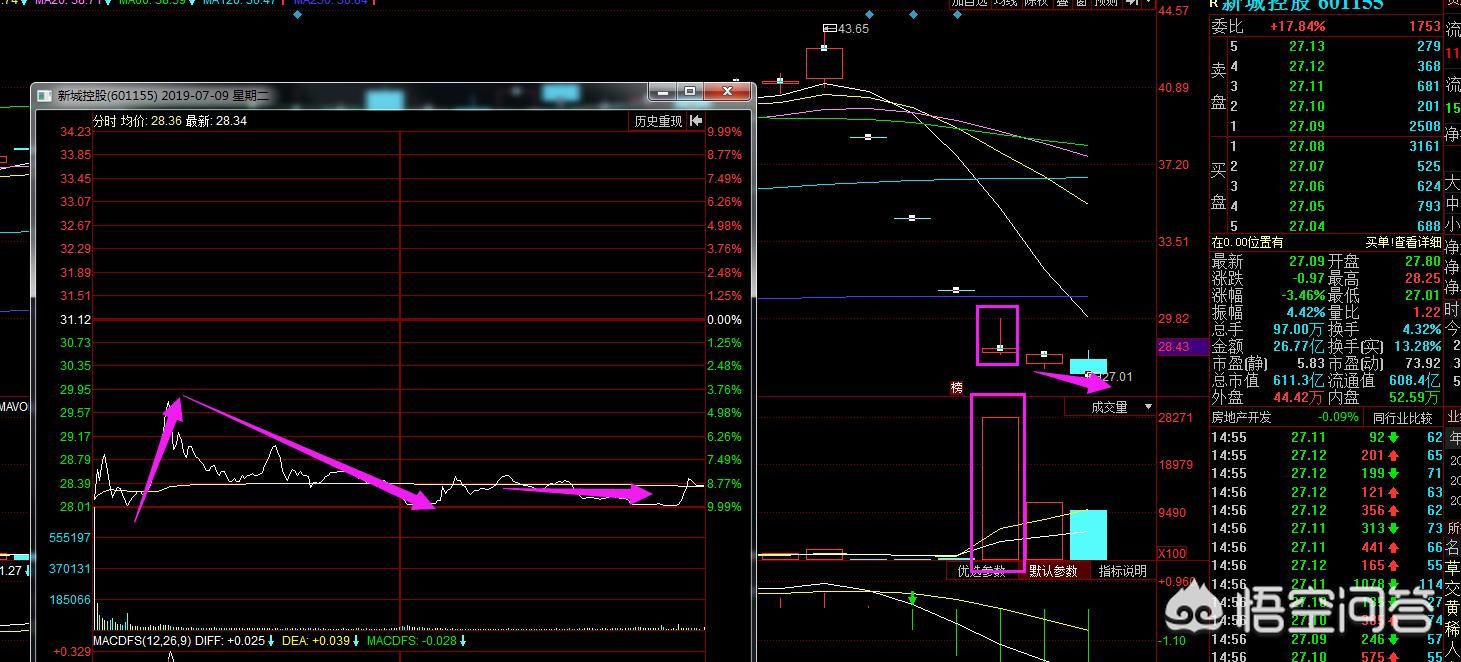Click the 预测 toolbar button
The image size is (1461, 662).
tap(1105, 3)
